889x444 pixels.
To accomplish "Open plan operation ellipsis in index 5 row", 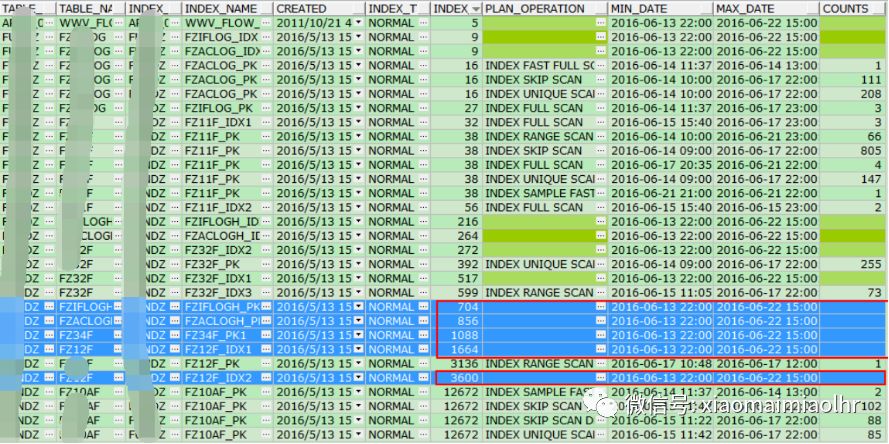I will pos(601,23).
